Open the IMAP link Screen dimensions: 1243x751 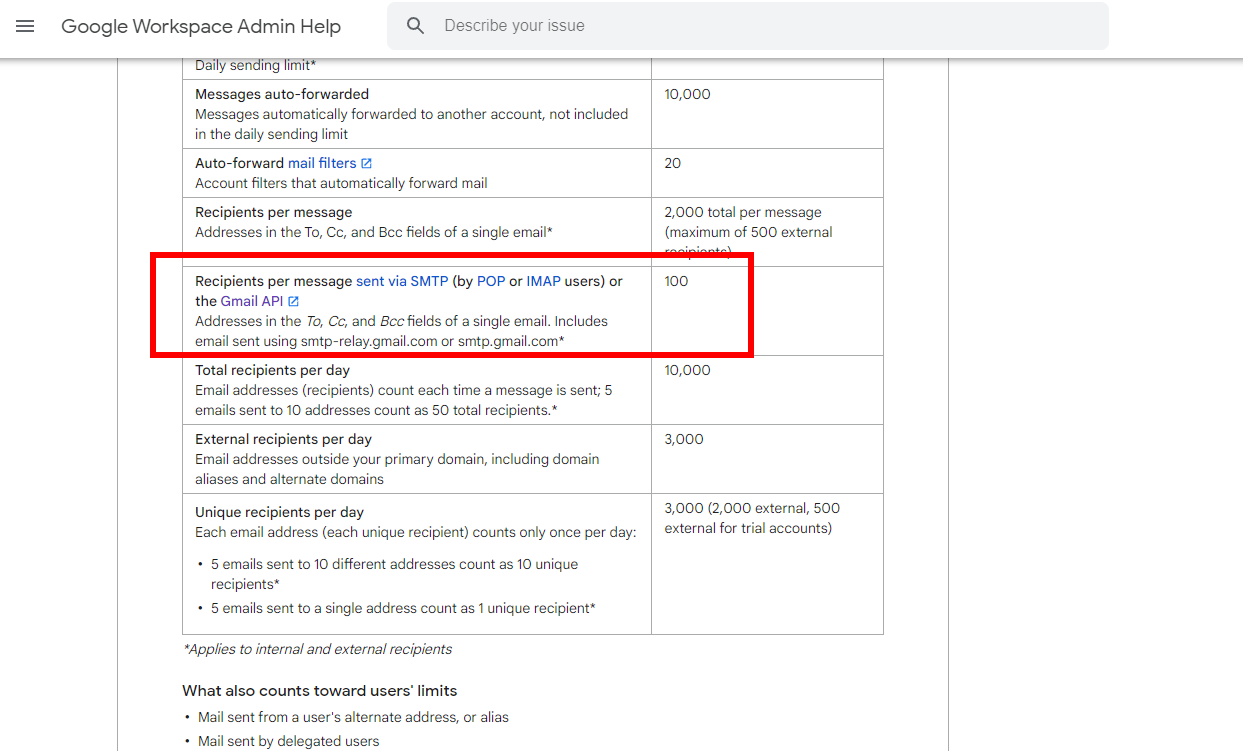[543, 281]
